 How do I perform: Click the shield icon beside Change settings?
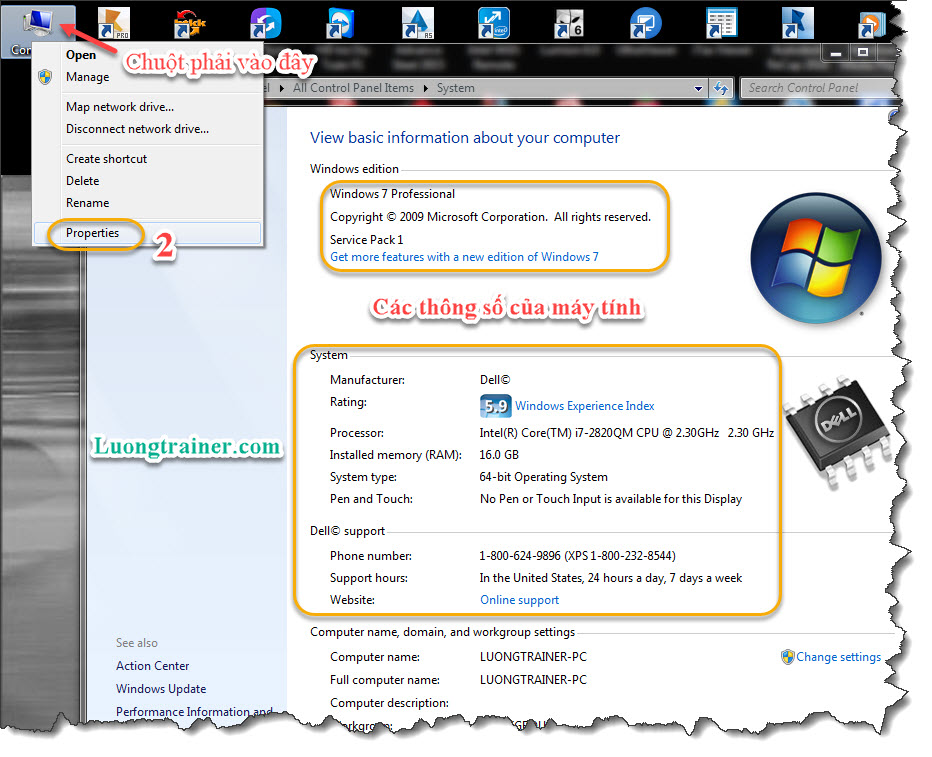tap(788, 657)
